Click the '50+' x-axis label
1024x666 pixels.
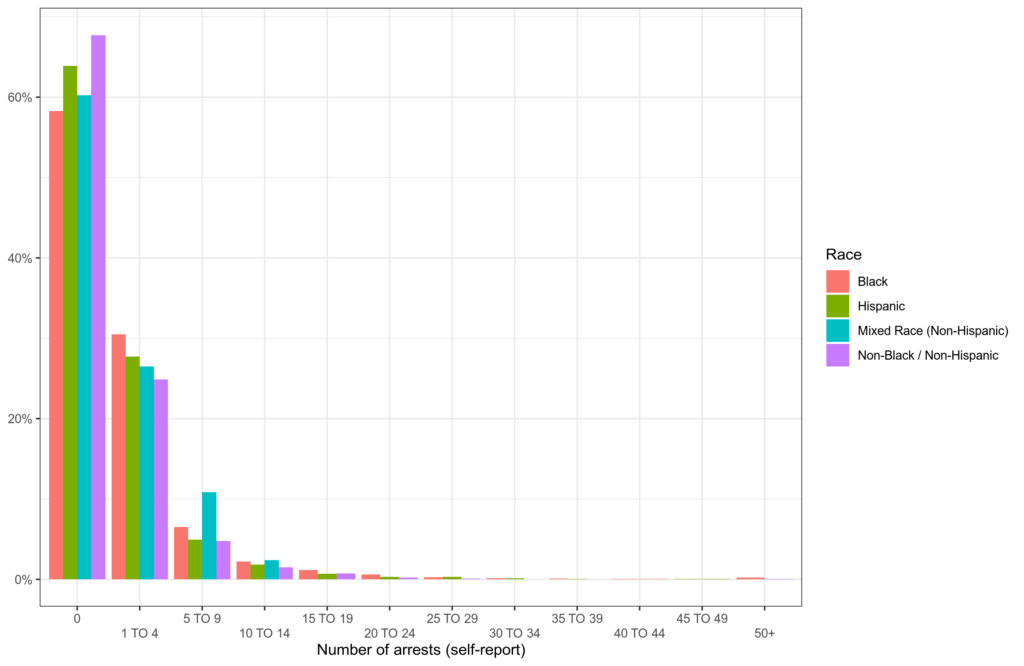click(x=765, y=633)
